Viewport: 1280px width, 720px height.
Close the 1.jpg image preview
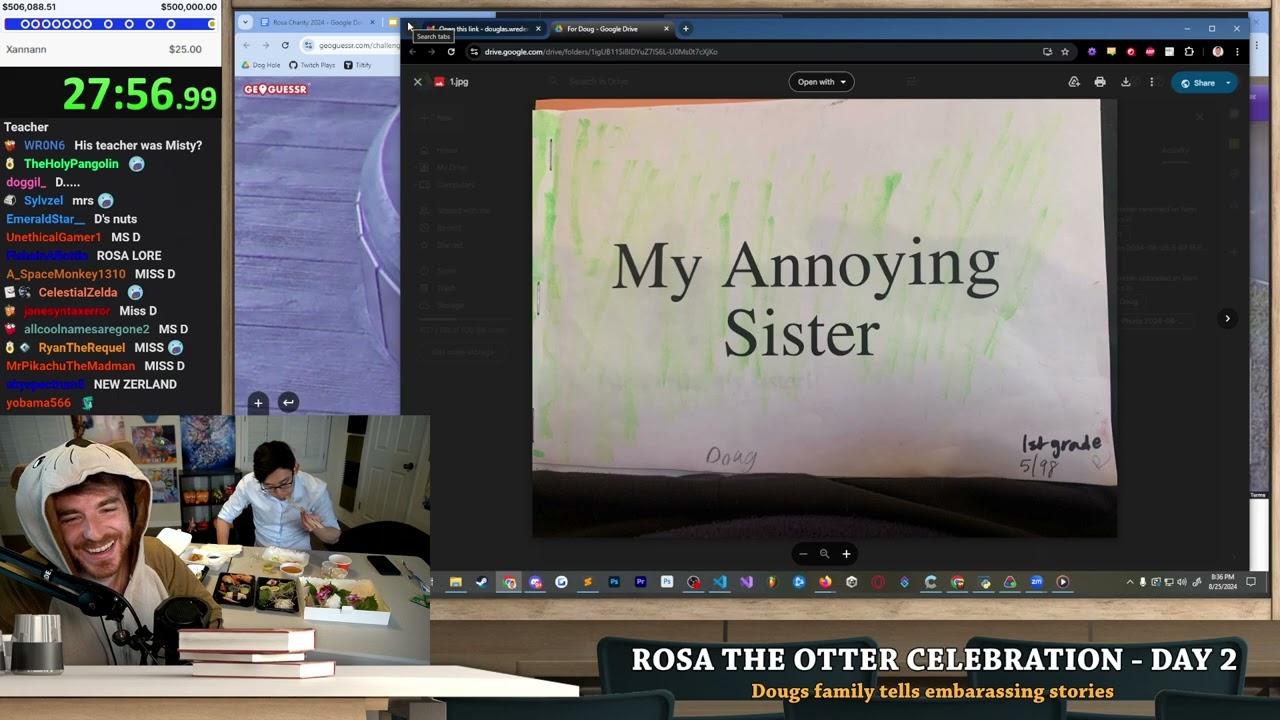pyautogui.click(x=417, y=82)
